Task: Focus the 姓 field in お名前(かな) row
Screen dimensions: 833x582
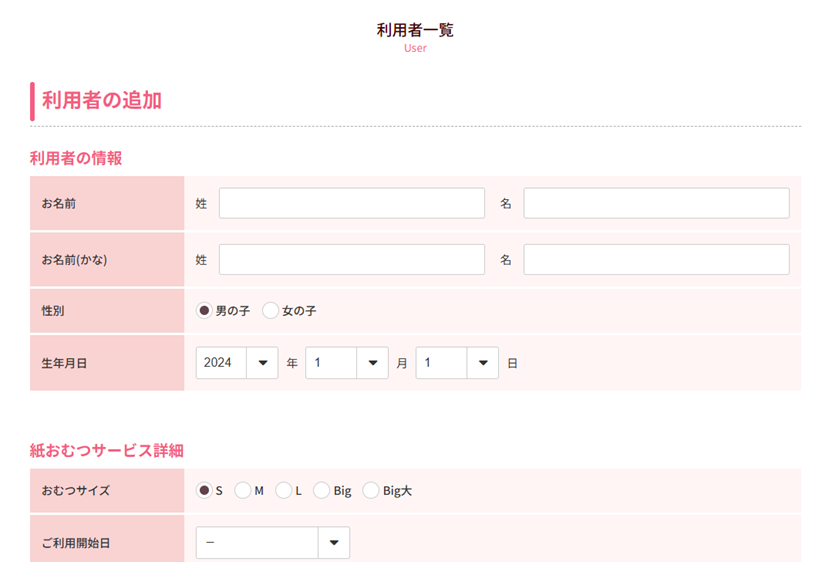Action: tap(352, 260)
